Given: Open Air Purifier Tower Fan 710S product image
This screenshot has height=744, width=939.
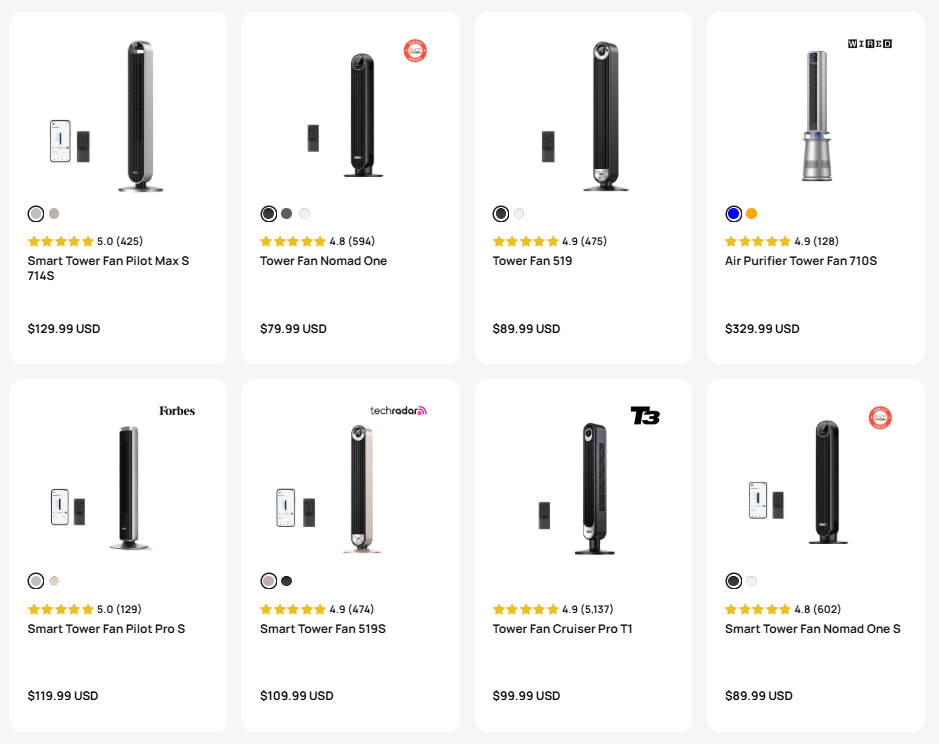Looking at the screenshot, I should (x=817, y=116).
